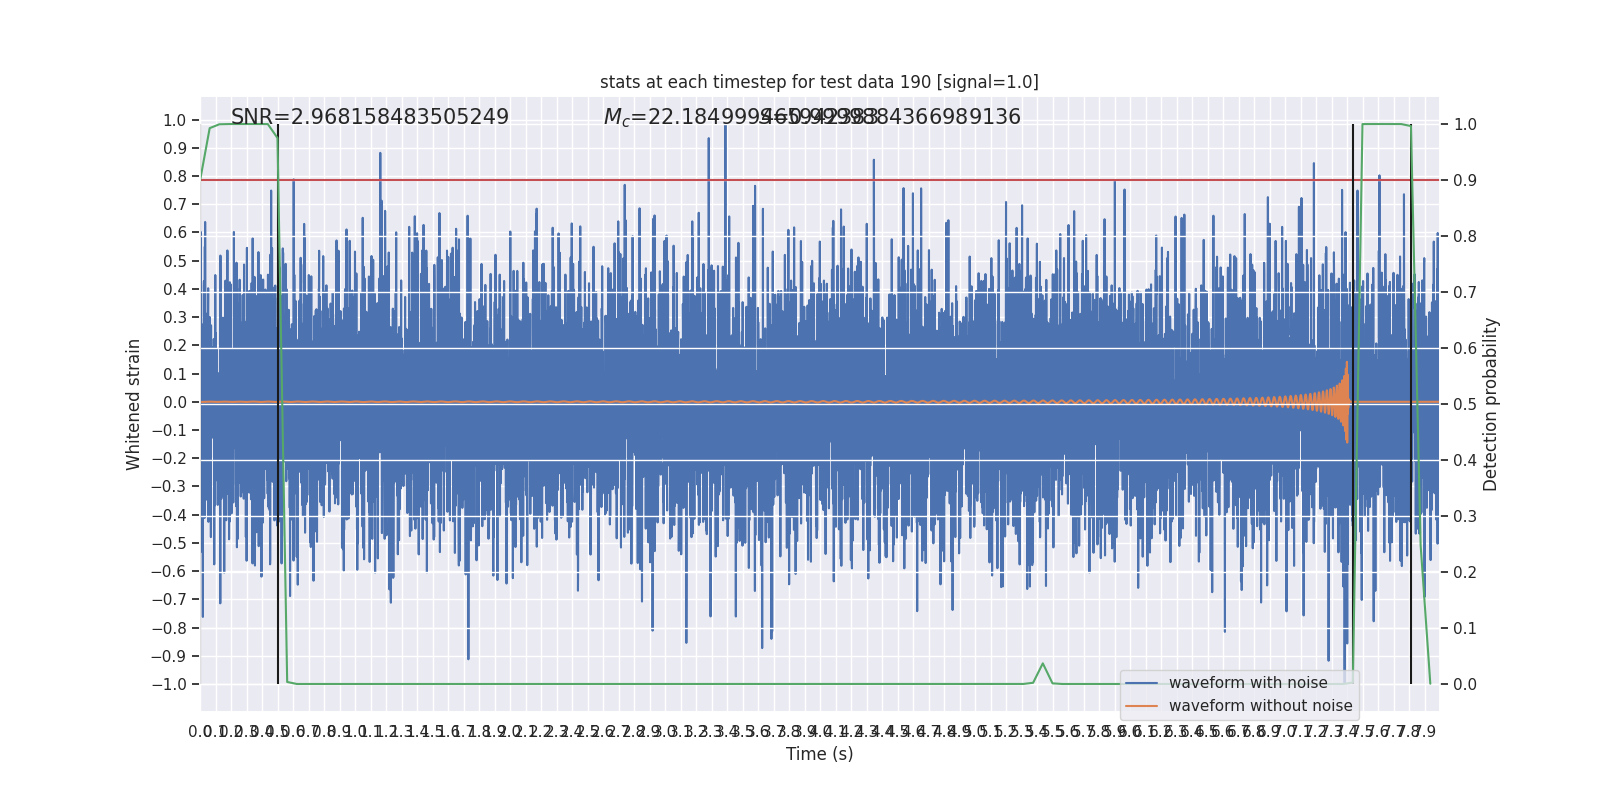Click the "Detection probability" axis label
1600x800 pixels.
[x=1491, y=404]
